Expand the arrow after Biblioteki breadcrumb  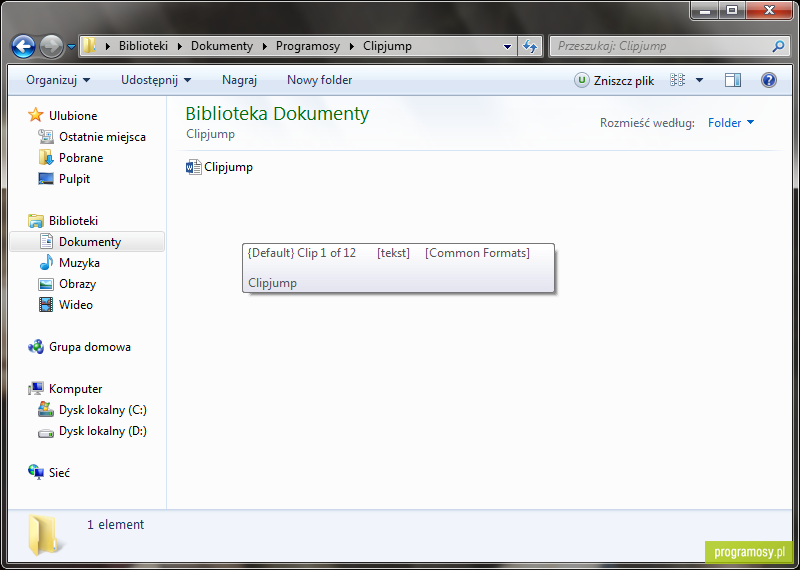180,46
